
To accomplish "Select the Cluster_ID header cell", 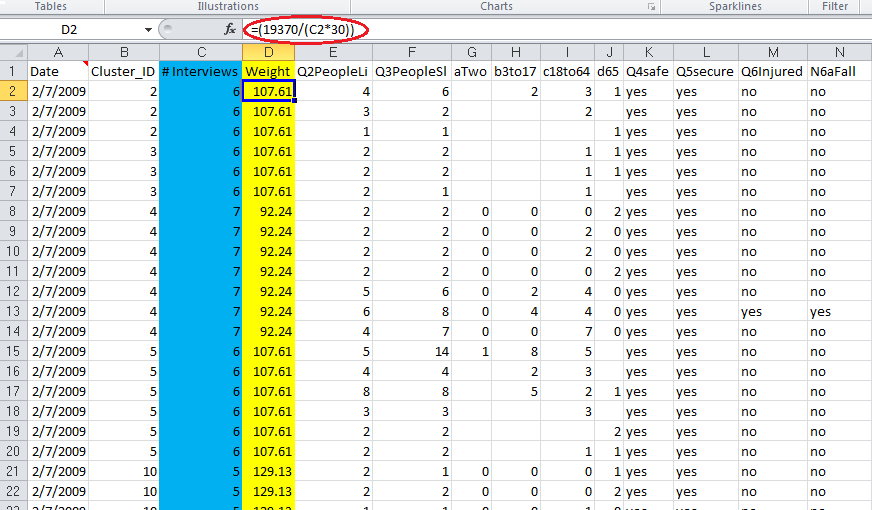I will pyautogui.click(x=123, y=71).
